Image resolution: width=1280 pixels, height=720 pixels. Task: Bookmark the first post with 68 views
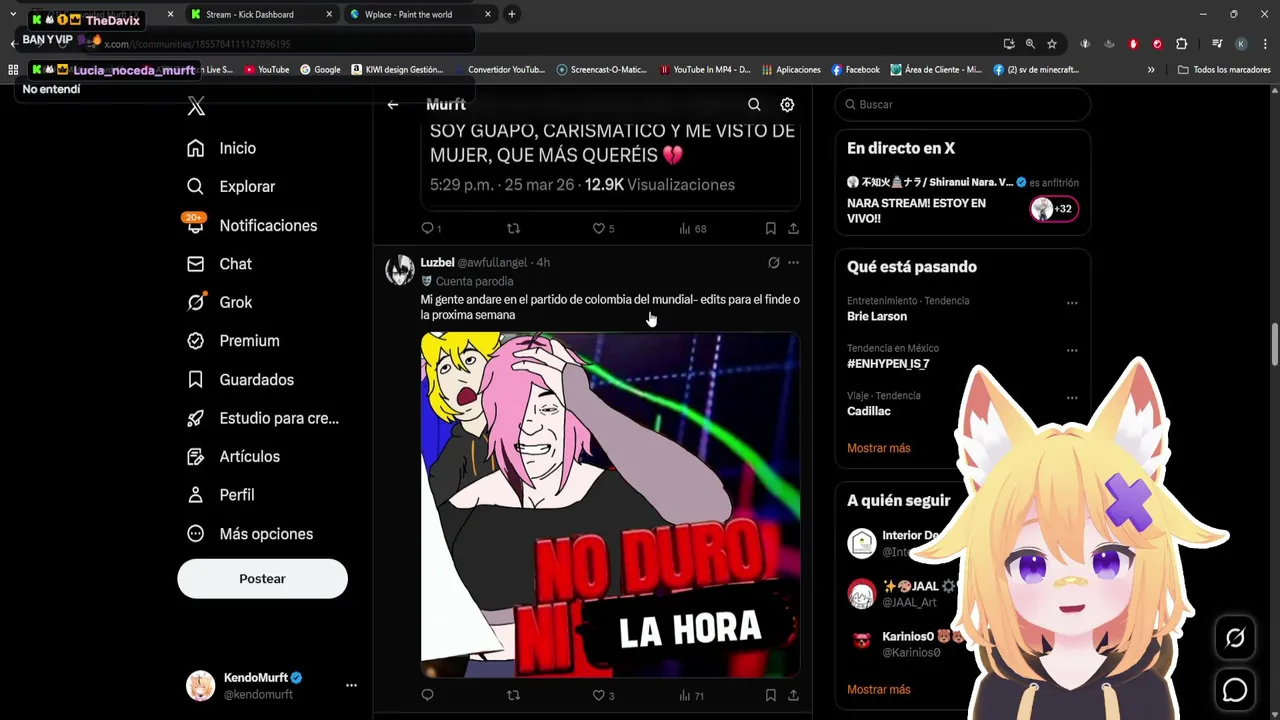(x=770, y=229)
